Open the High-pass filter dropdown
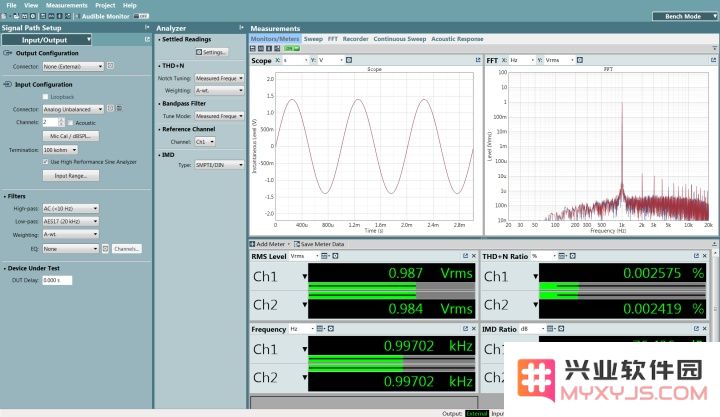The image size is (720, 417). pyautogui.click(x=70, y=208)
